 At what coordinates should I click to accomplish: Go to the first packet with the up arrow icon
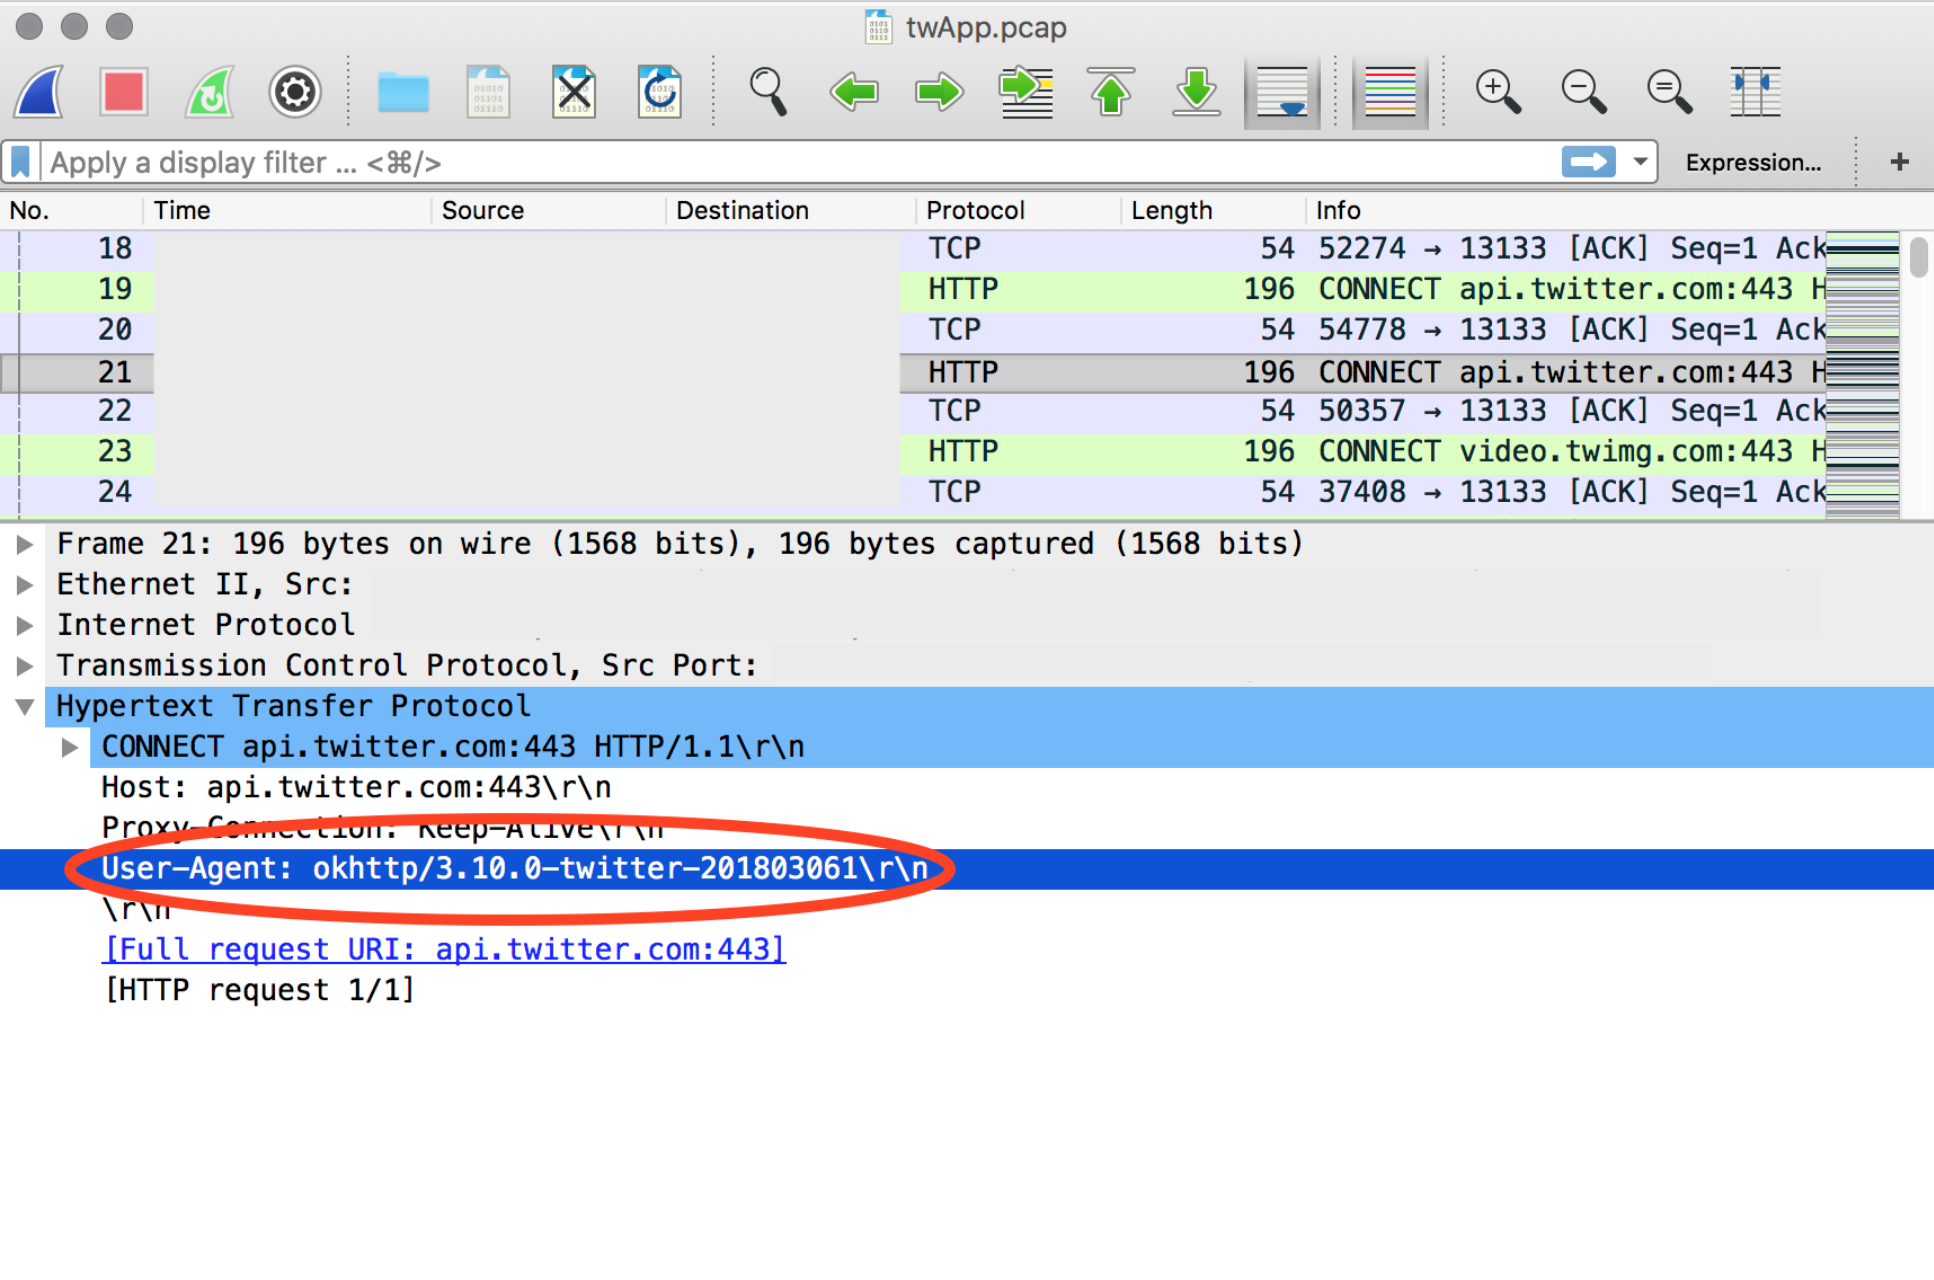[x=1111, y=92]
